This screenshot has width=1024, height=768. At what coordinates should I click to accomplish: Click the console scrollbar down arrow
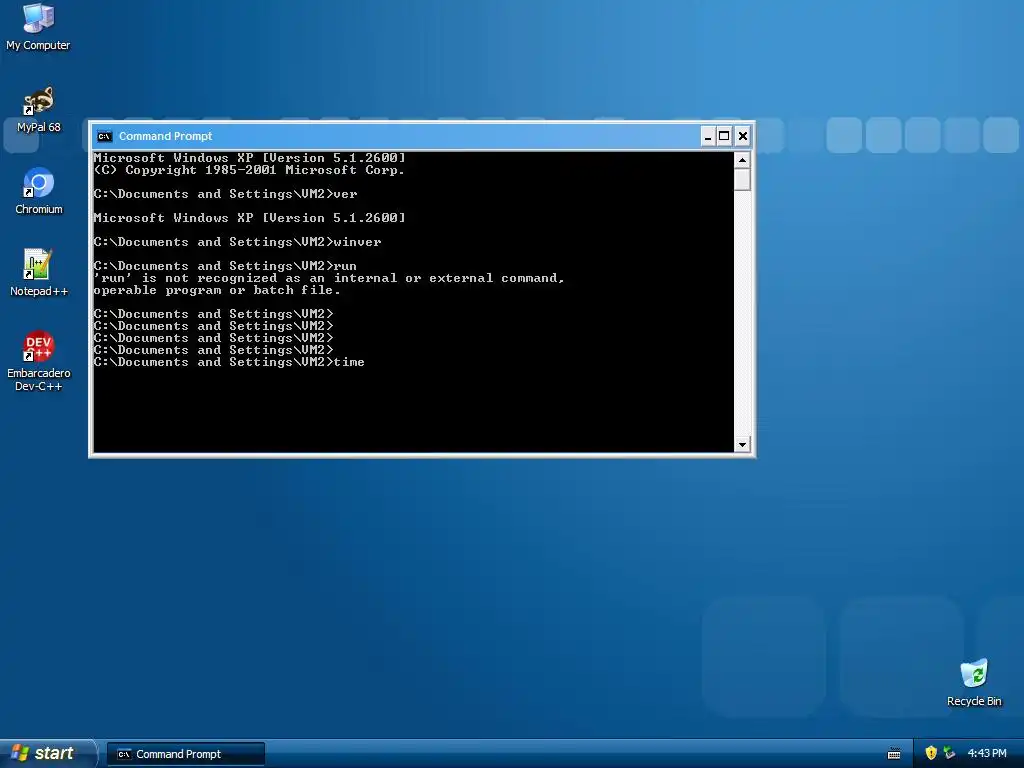[x=742, y=445]
